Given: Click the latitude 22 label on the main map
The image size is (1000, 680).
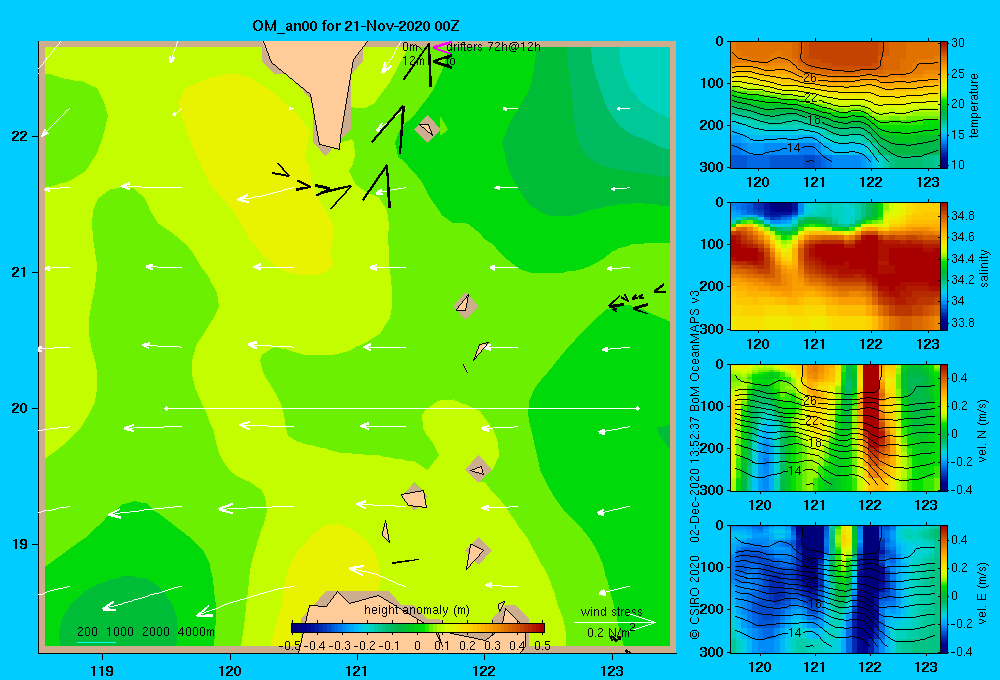Looking at the screenshot, I should pyautogui.click(x=20, y=136).
